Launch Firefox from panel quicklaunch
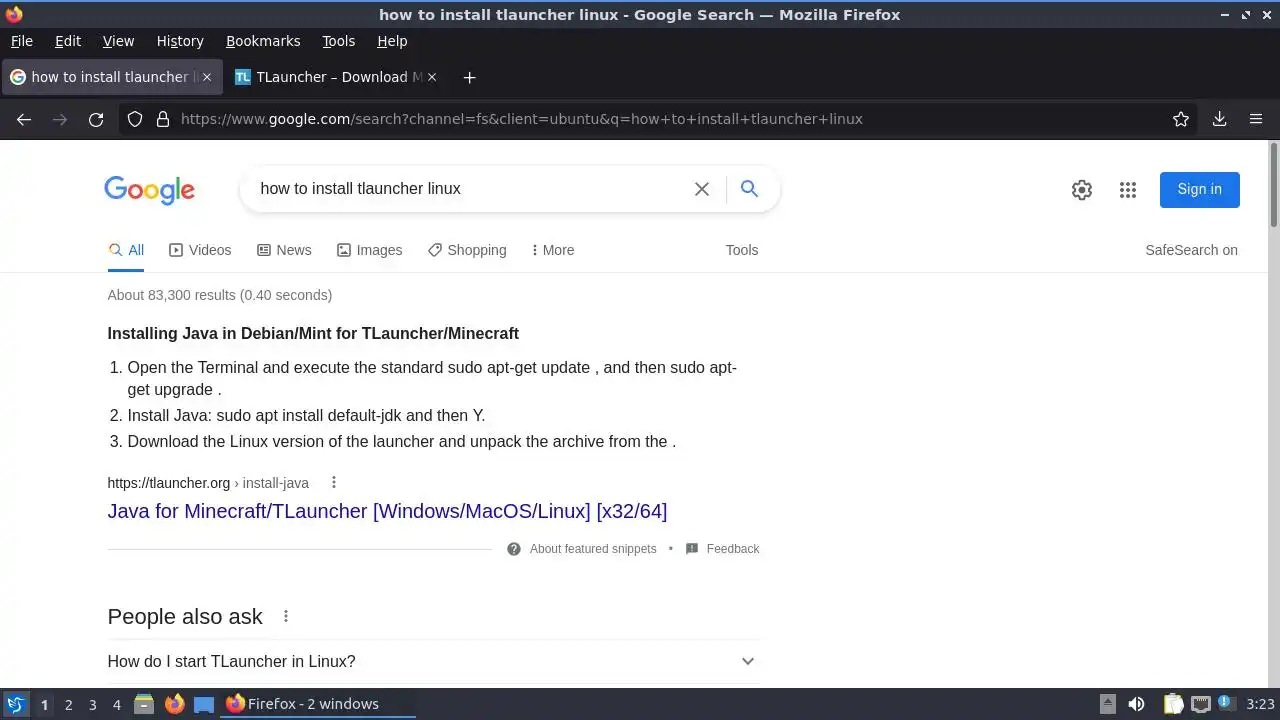 tap(174, 704)
